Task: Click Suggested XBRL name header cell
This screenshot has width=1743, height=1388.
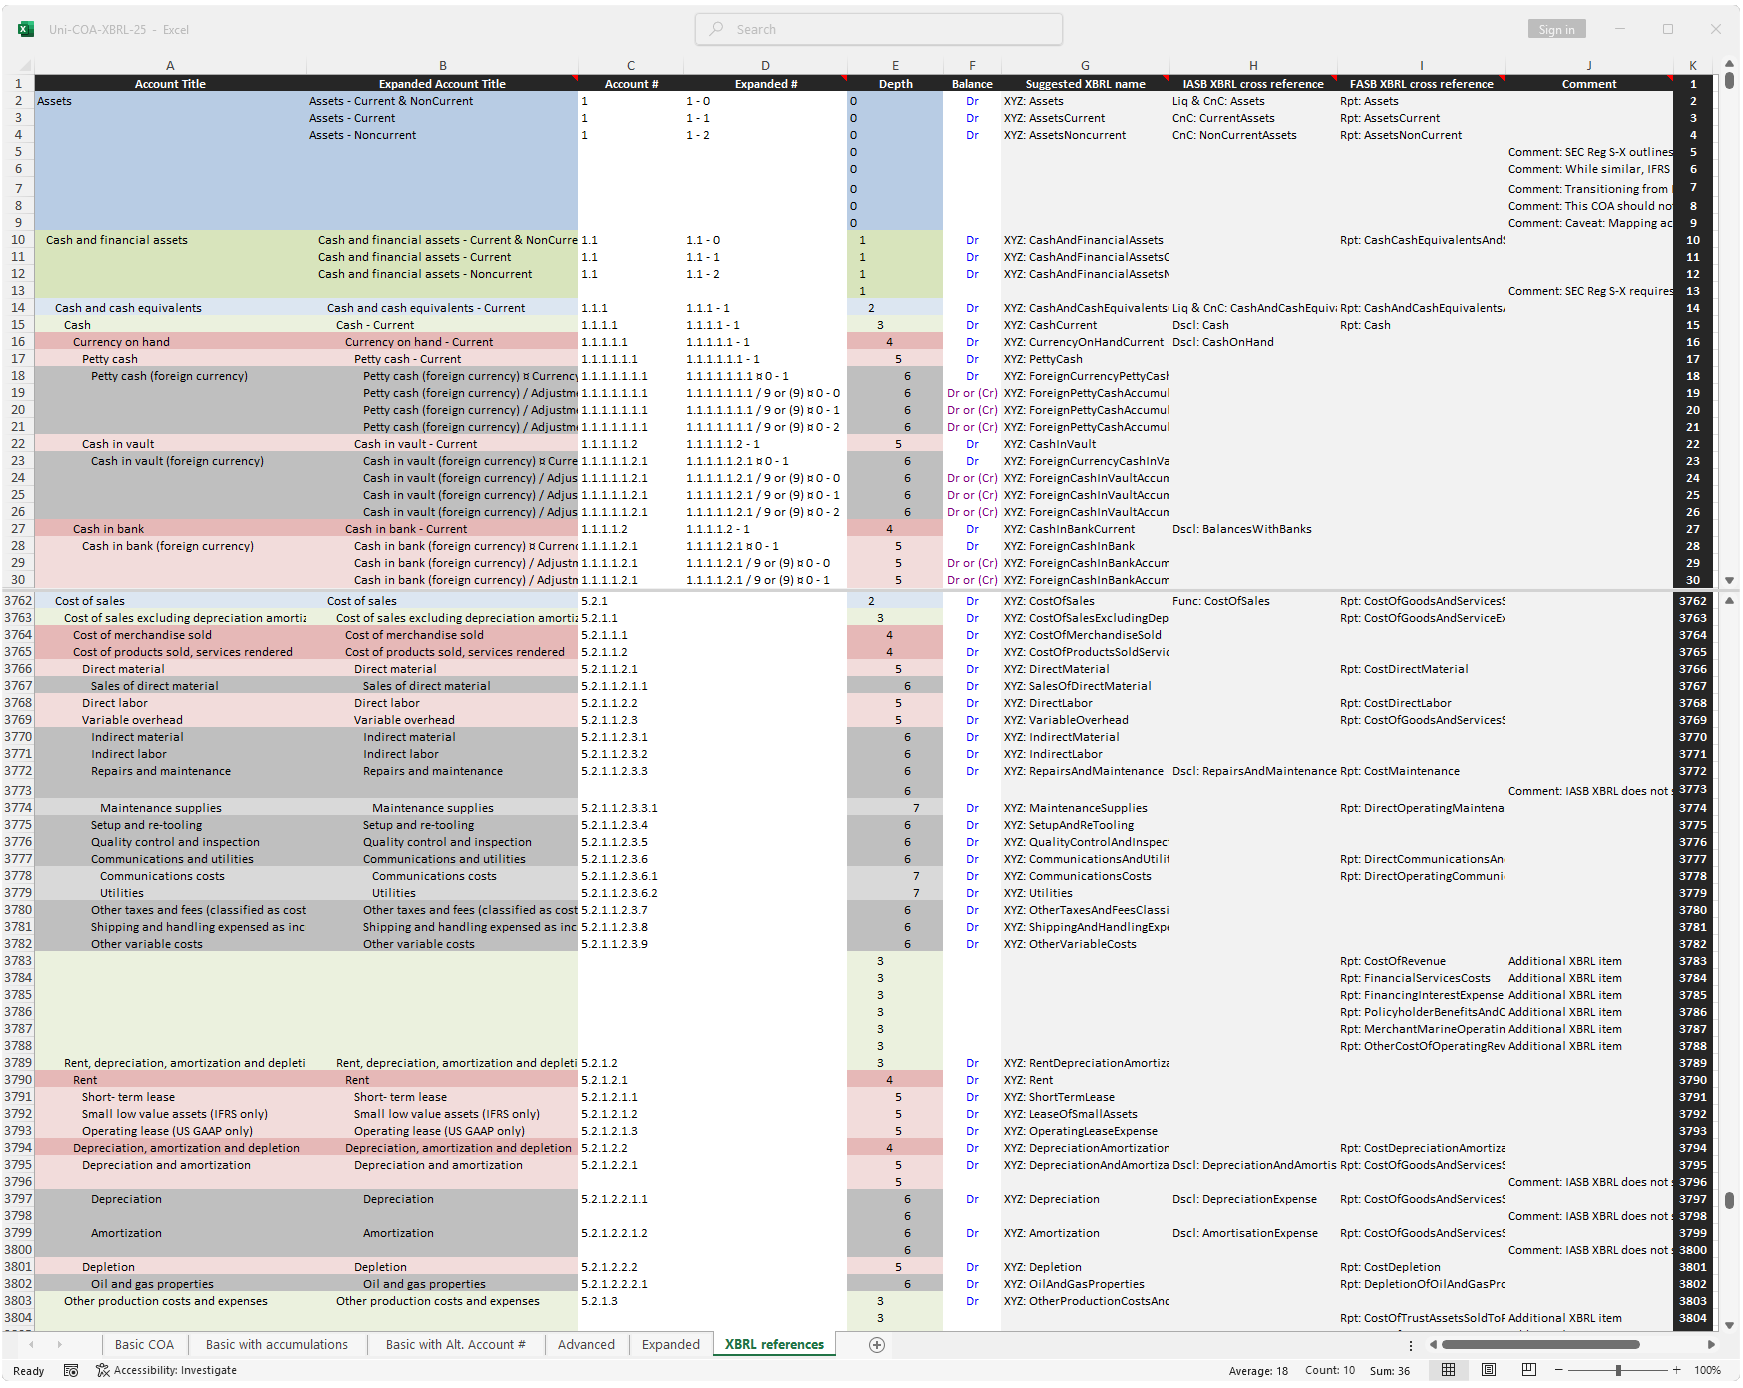Action: coord(1085,84)
